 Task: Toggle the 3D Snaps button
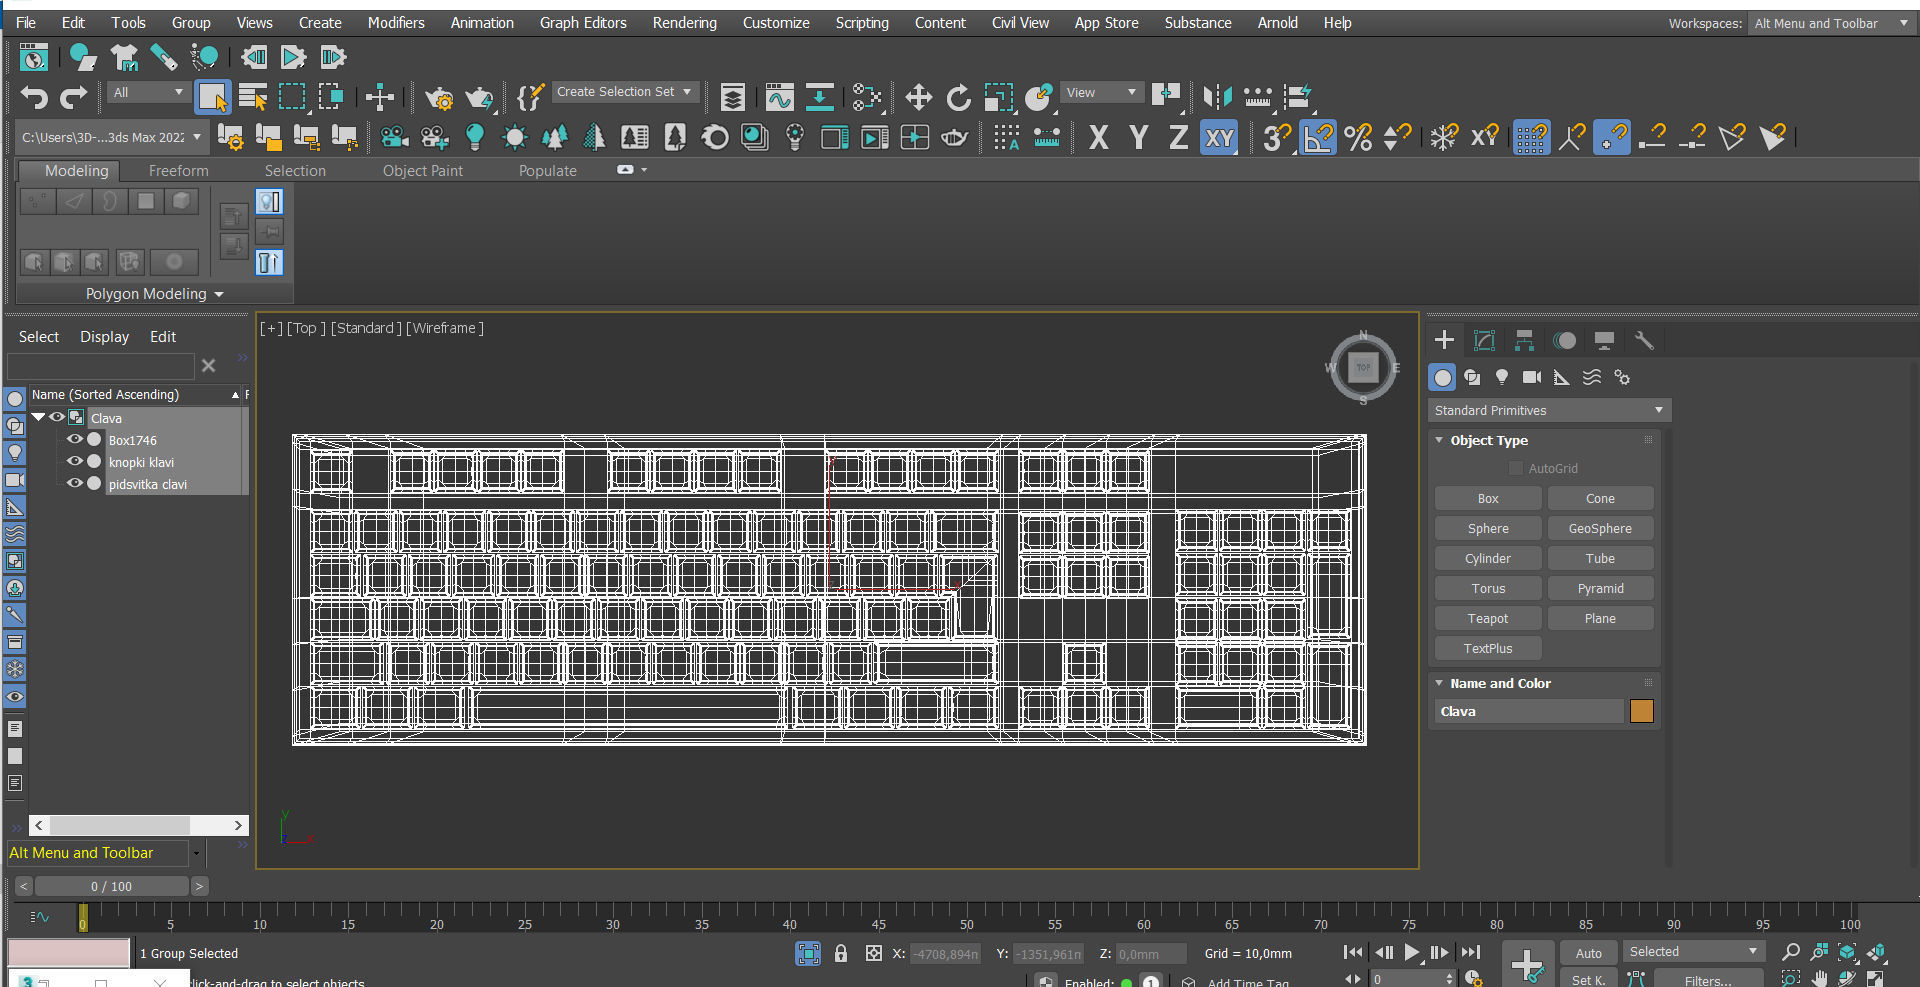1277,137
